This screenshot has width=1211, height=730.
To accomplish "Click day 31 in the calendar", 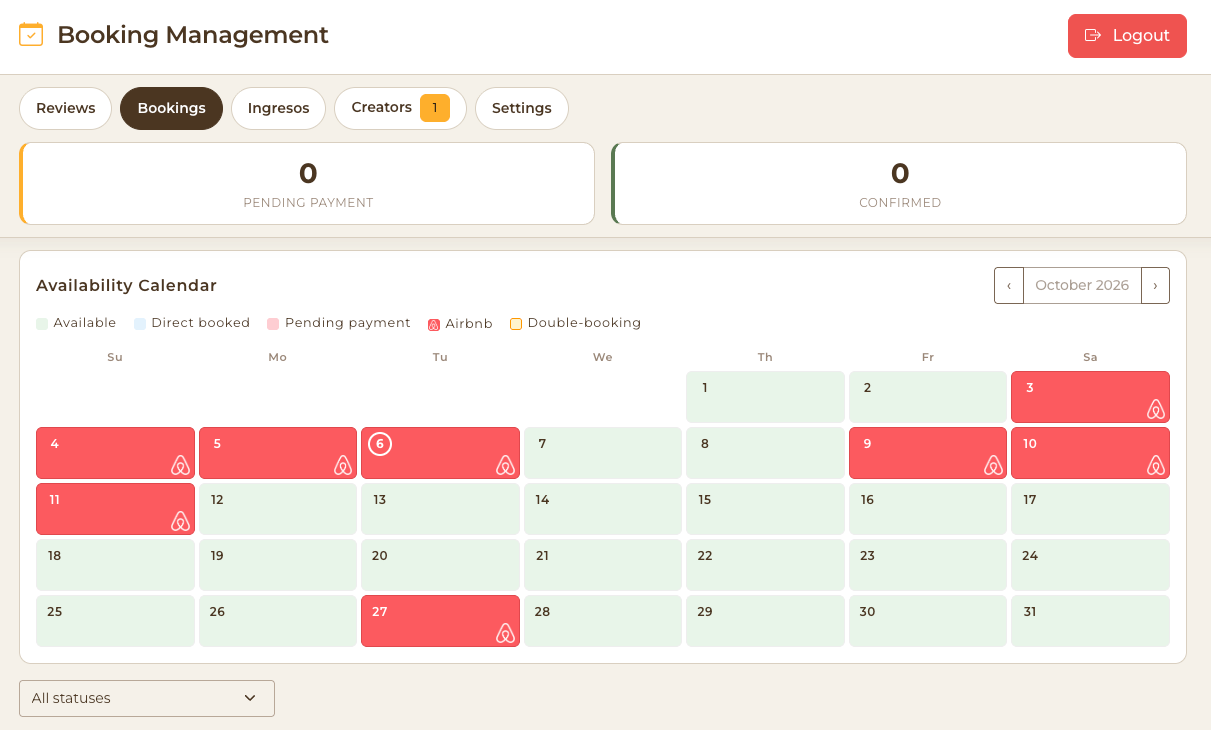I will coord(1090,621).
